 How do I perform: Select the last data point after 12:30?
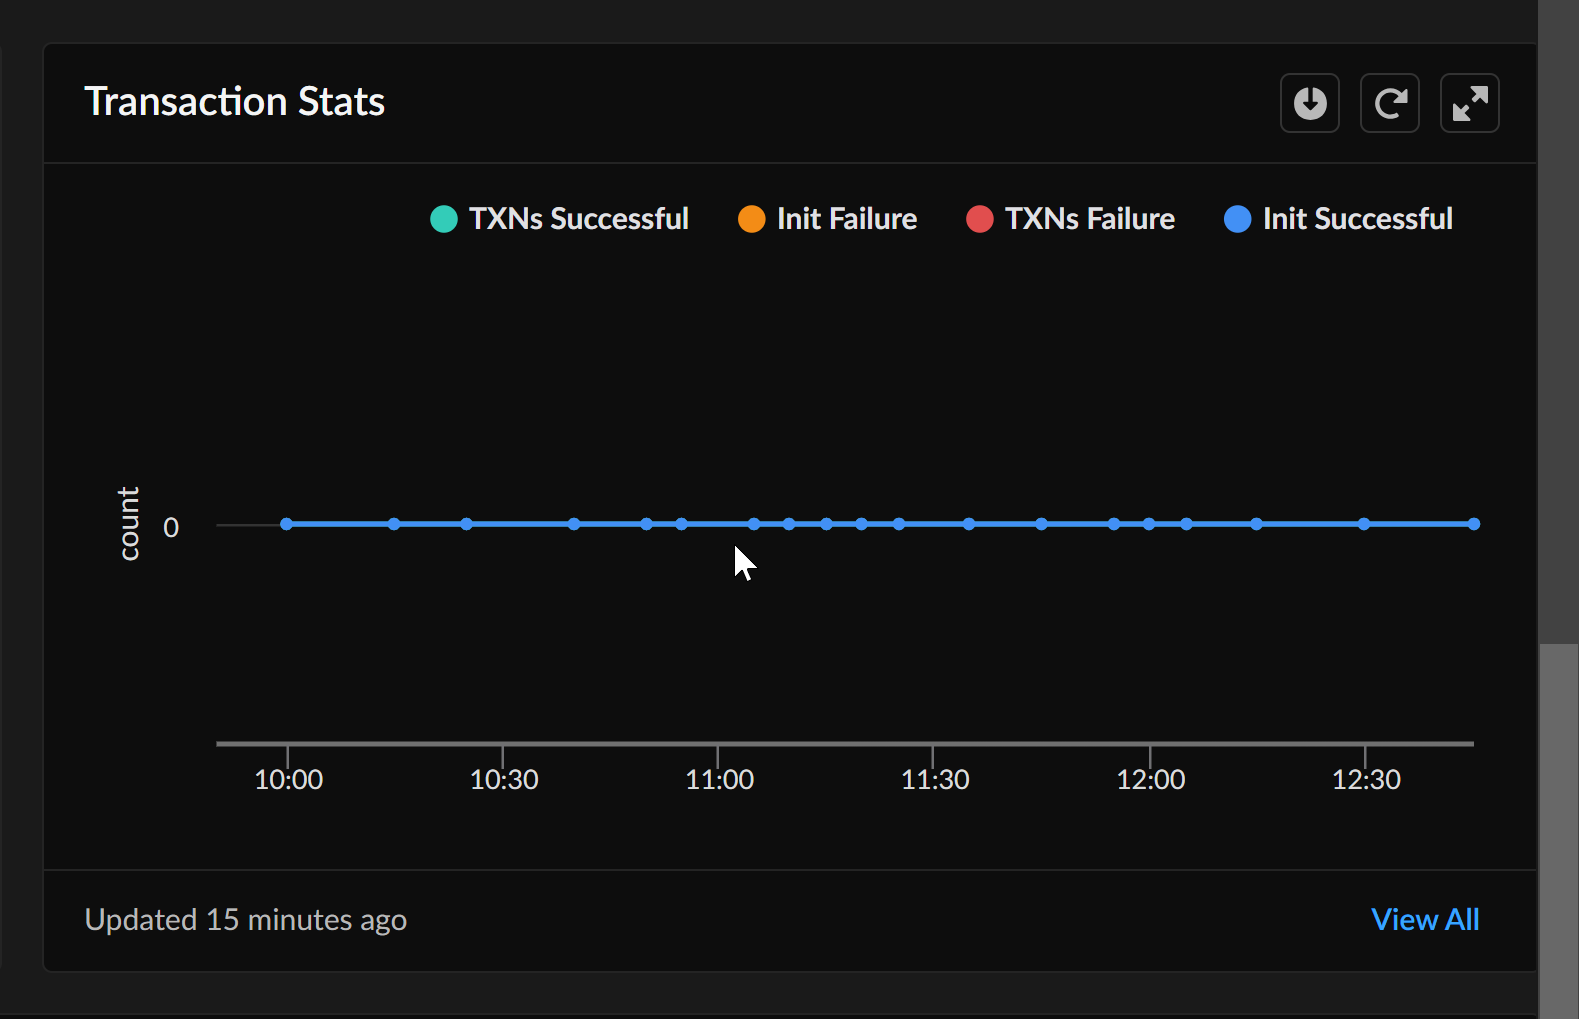pos(1472,523)
